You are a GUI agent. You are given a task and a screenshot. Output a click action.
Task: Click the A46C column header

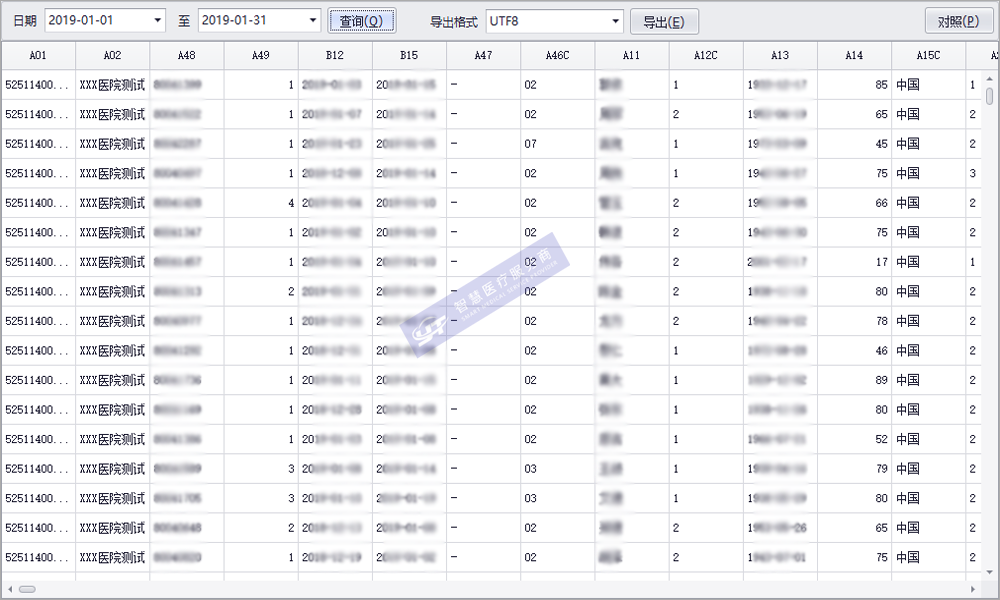557,56
